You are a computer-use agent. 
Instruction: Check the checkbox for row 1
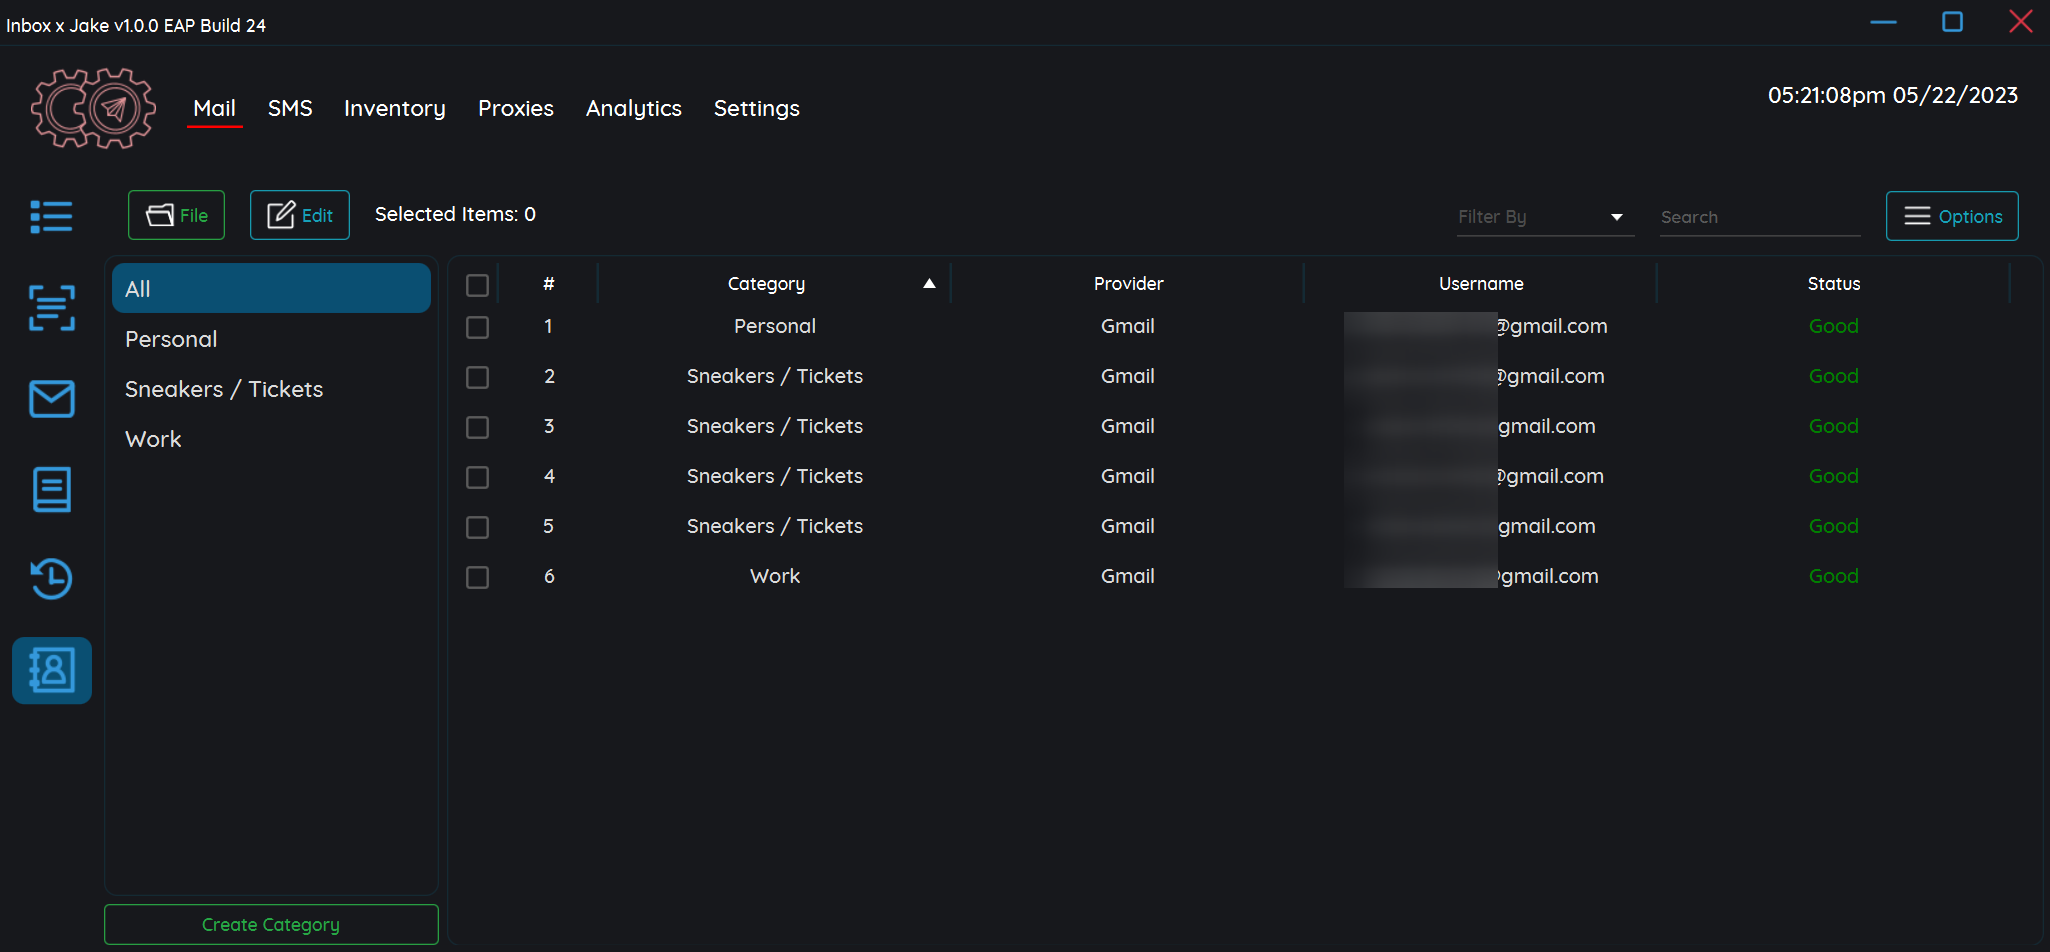pos(478,328)
